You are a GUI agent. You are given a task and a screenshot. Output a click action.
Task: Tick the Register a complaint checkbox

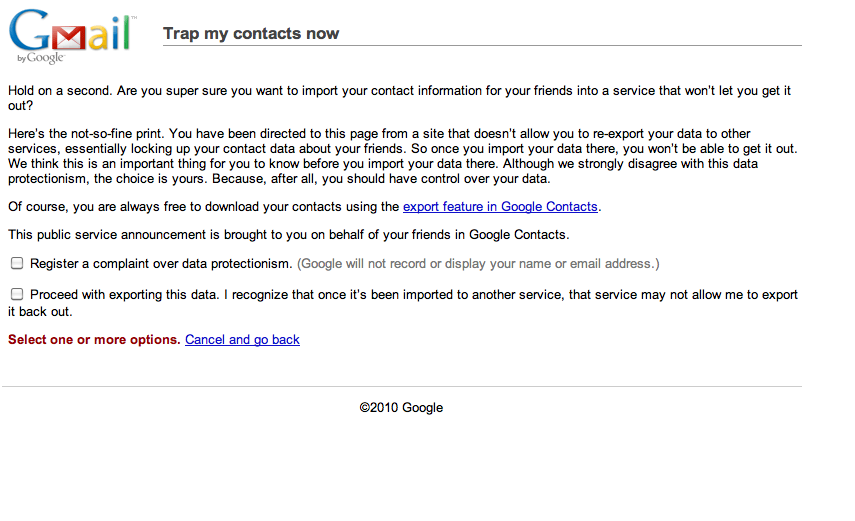(x=17, y=264)
